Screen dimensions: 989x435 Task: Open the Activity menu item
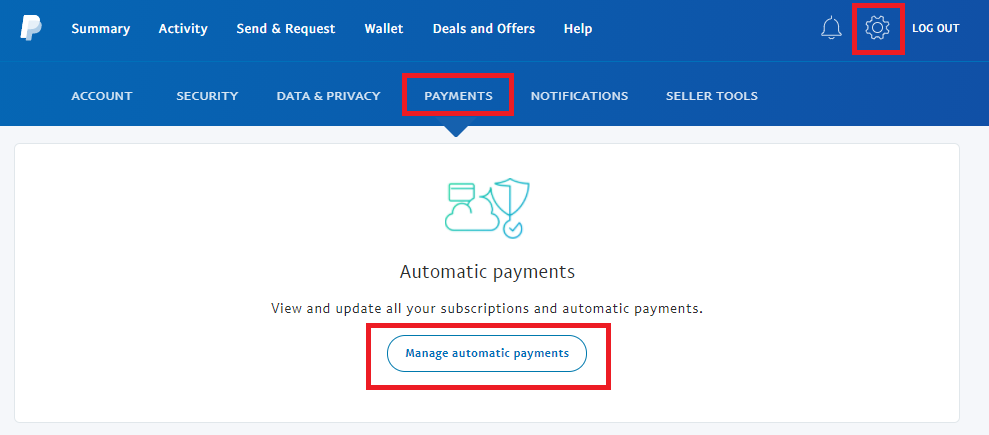(183, 28)
